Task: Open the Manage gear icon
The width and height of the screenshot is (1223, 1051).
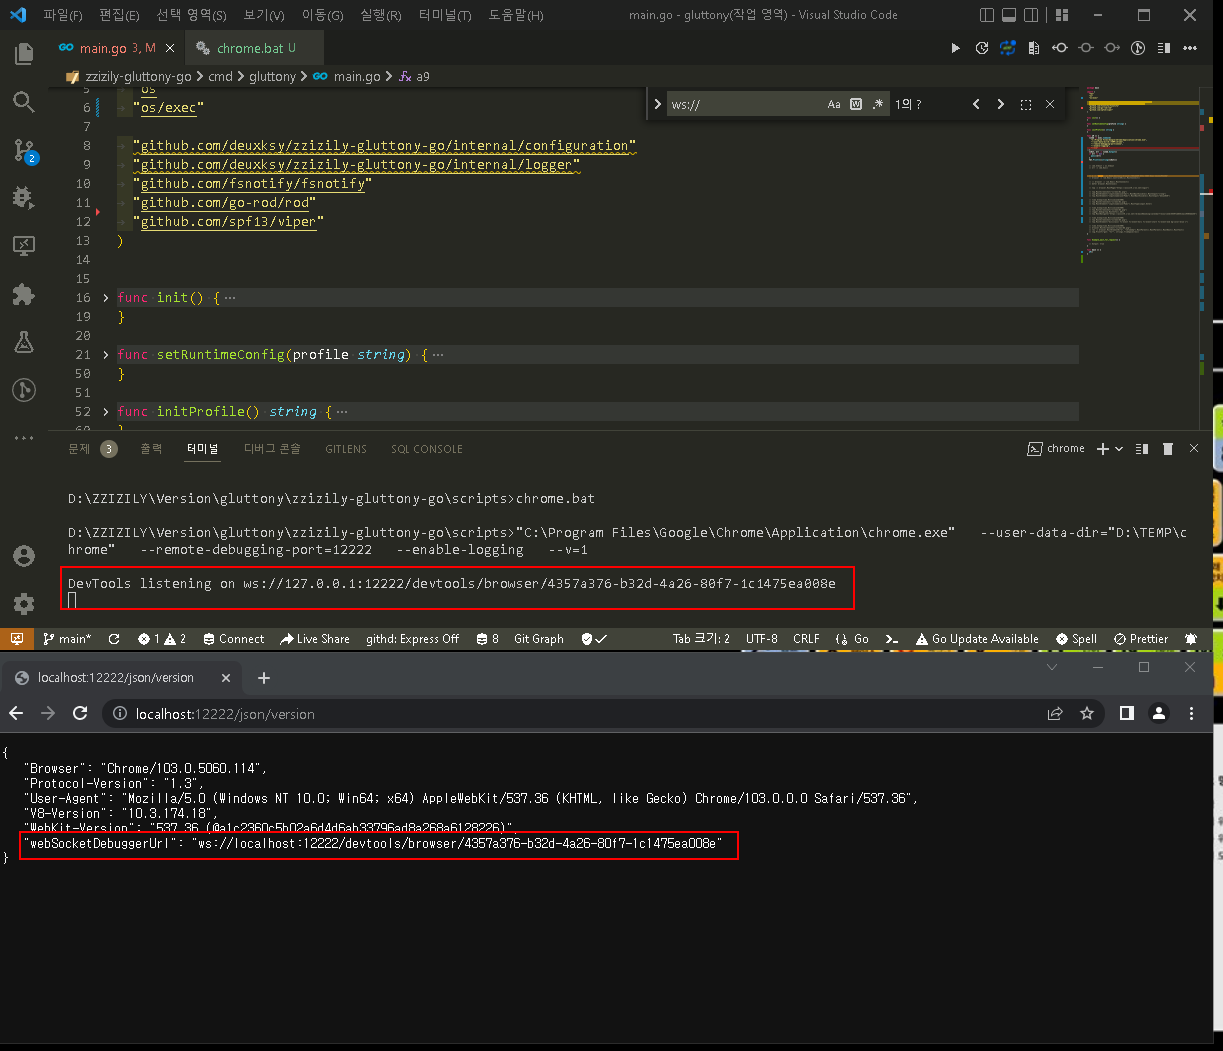Action: coord(24,603)
